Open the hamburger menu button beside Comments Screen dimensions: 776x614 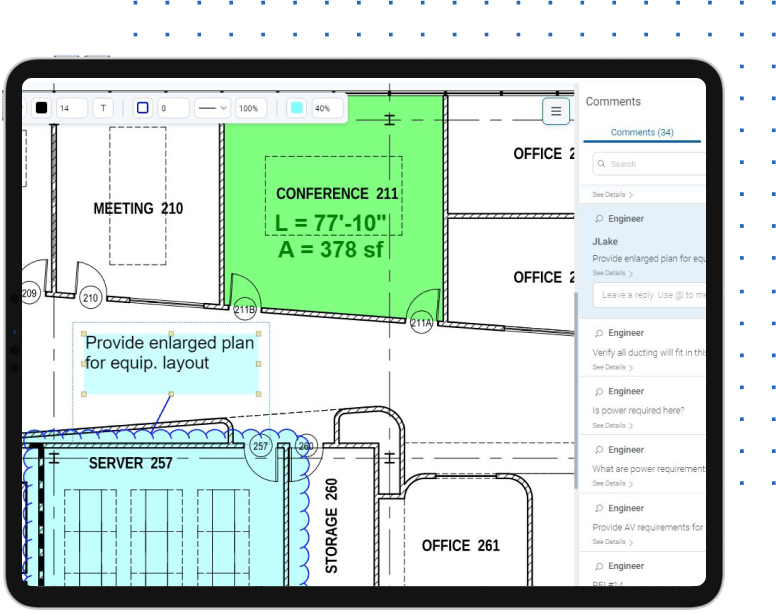point(556,111)
